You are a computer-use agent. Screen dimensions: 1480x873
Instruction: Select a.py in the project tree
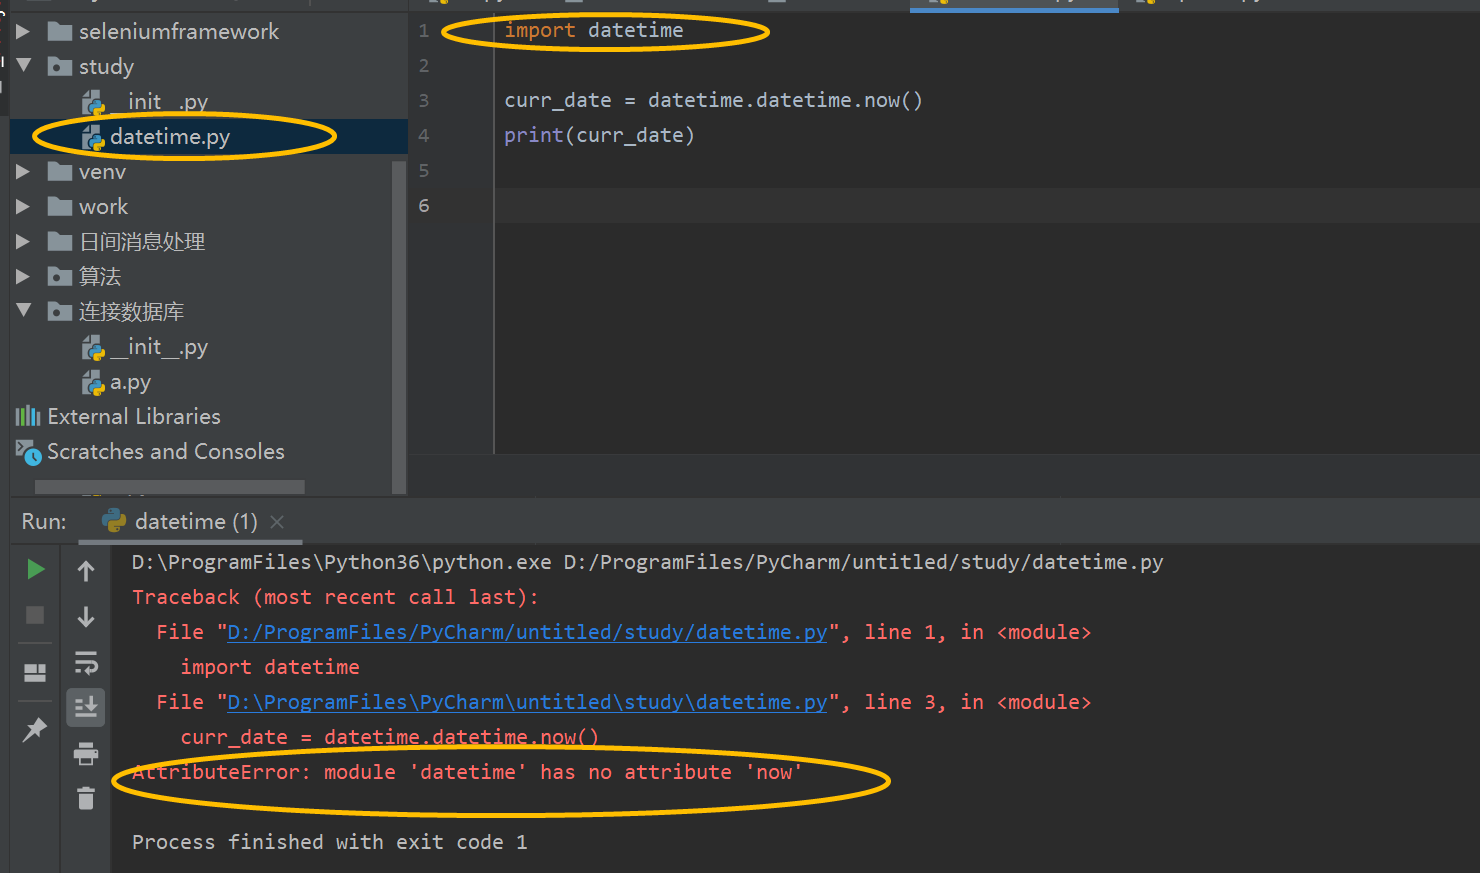(x=130, y=382)
